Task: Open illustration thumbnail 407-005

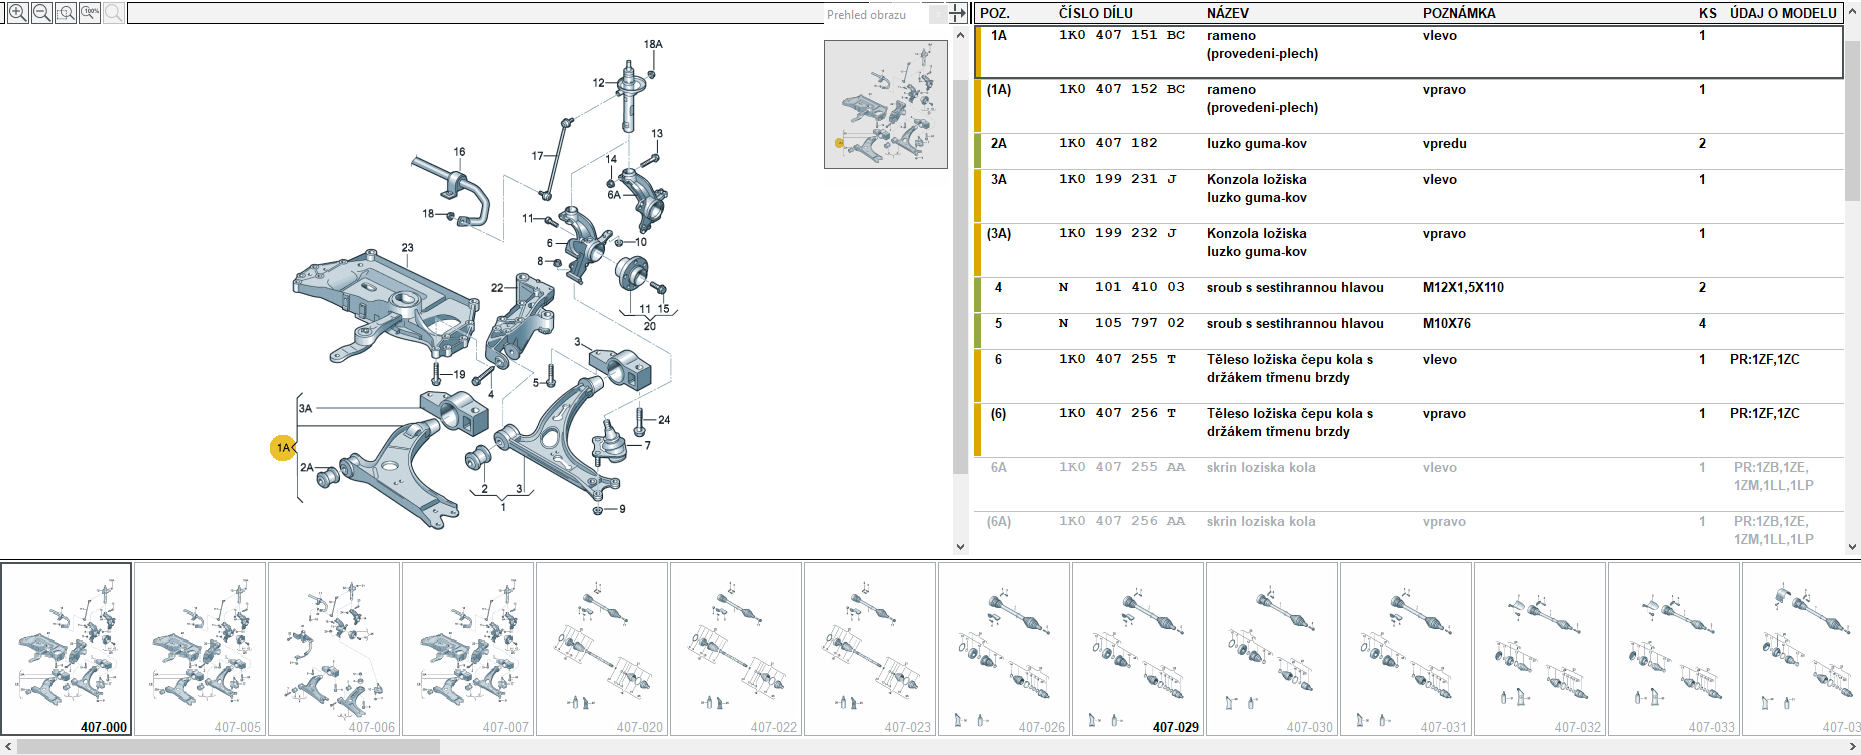Action: click(200, 649)
